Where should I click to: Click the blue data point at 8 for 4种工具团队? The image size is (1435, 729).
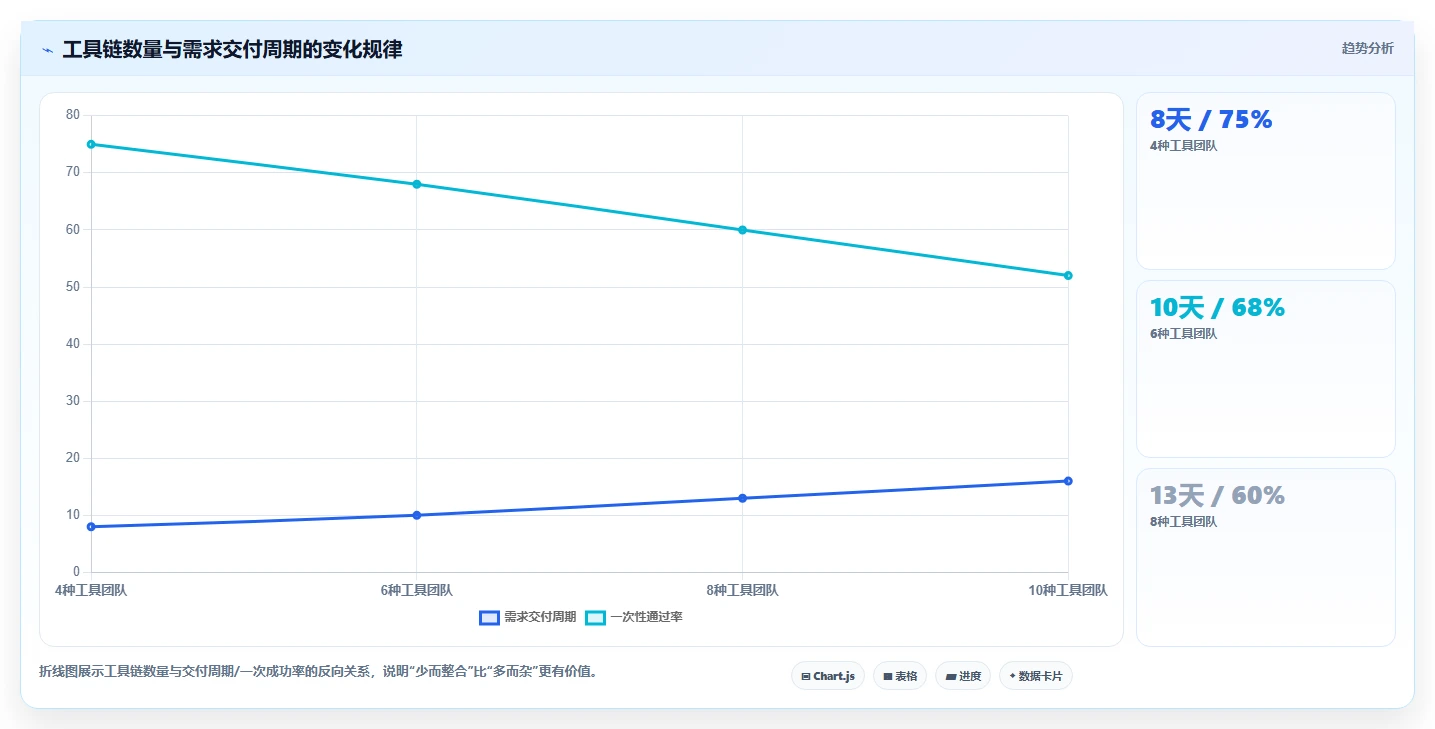91,526
